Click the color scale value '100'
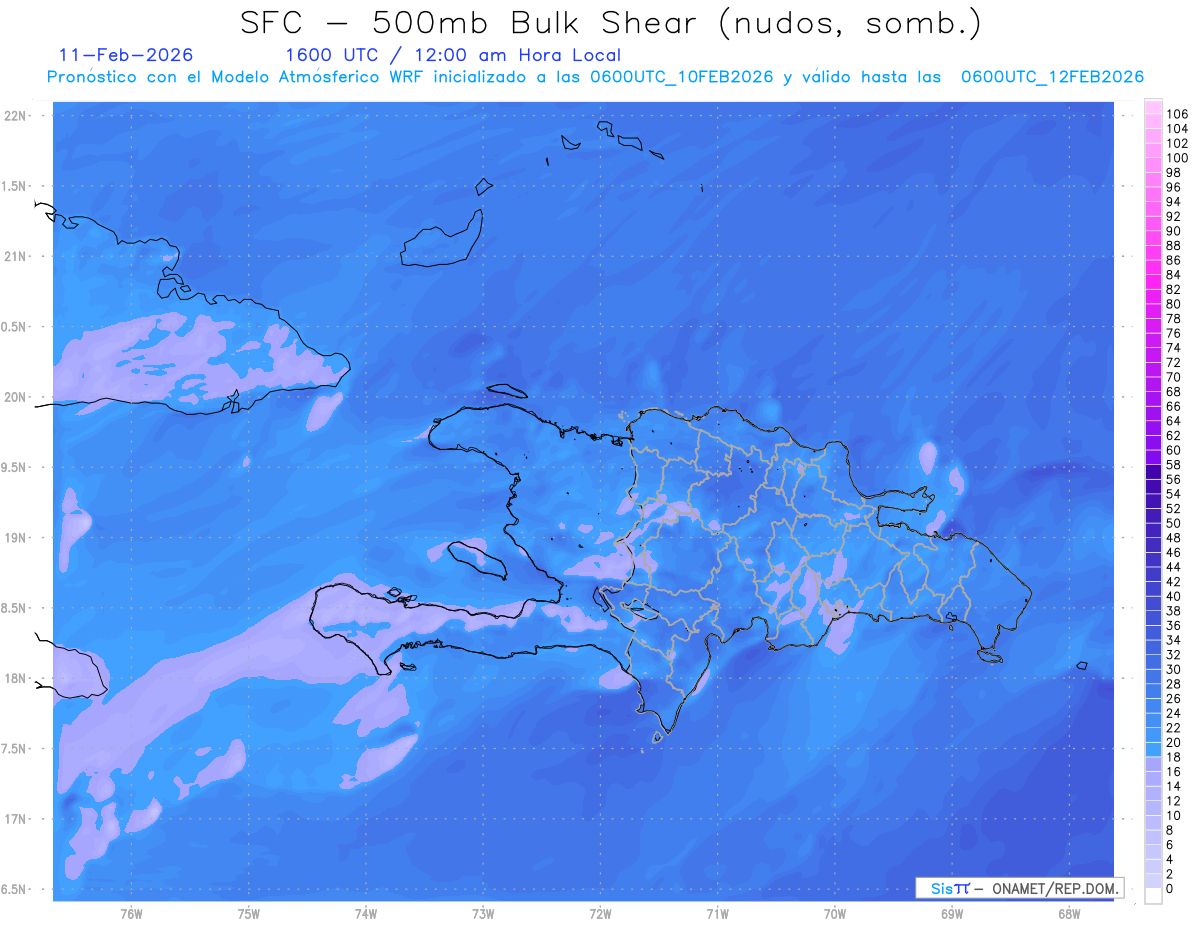 [1177, 158]
